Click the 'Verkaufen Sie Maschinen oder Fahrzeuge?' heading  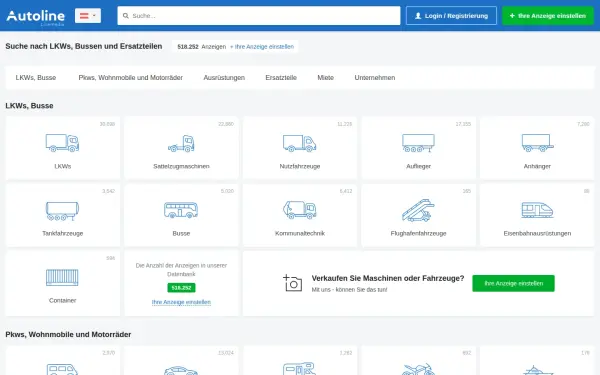point(388,278)
